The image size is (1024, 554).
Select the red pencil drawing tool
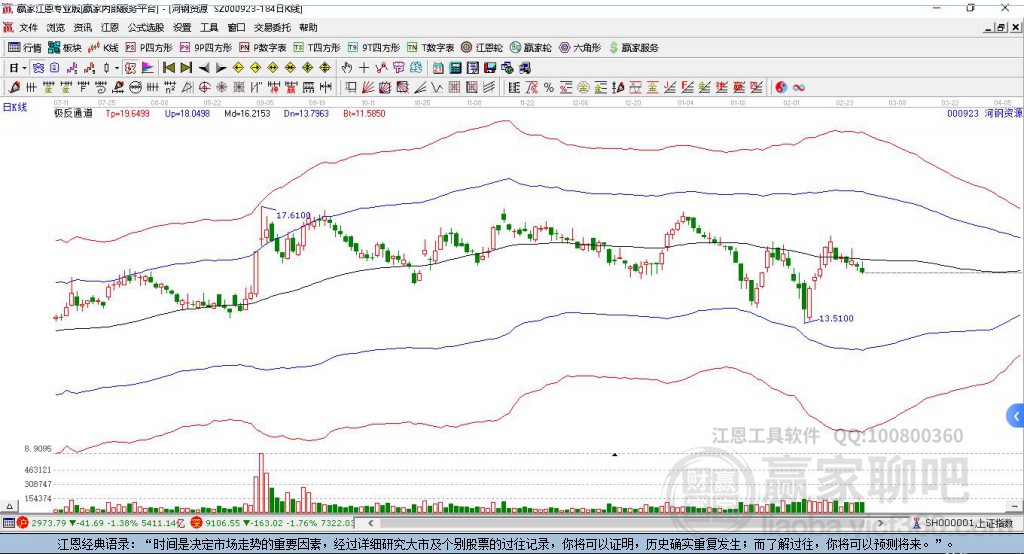(x=14, y=88)
